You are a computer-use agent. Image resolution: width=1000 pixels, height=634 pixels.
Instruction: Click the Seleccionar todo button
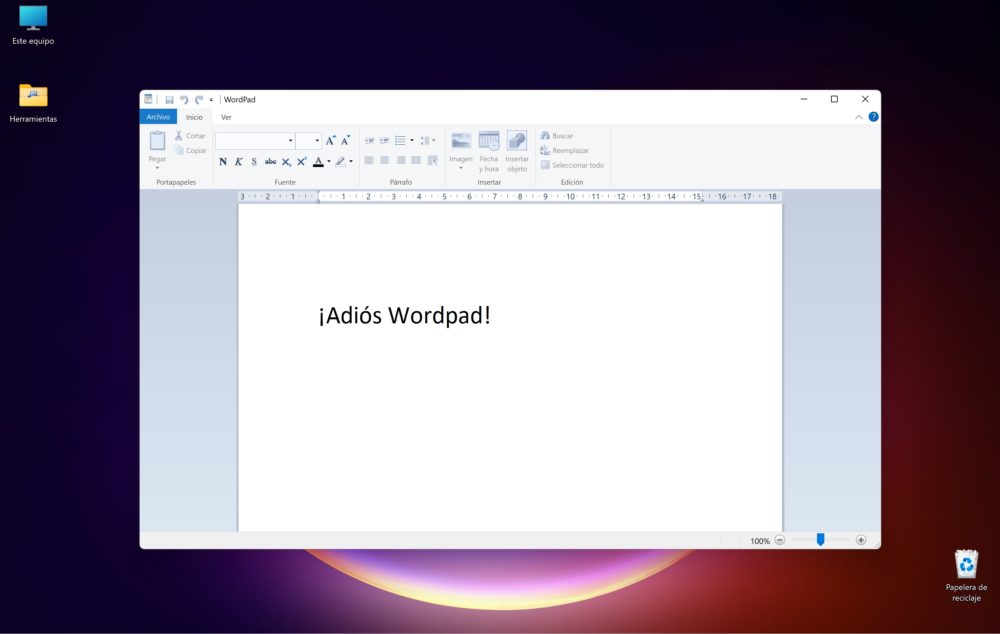pos(572,165)
